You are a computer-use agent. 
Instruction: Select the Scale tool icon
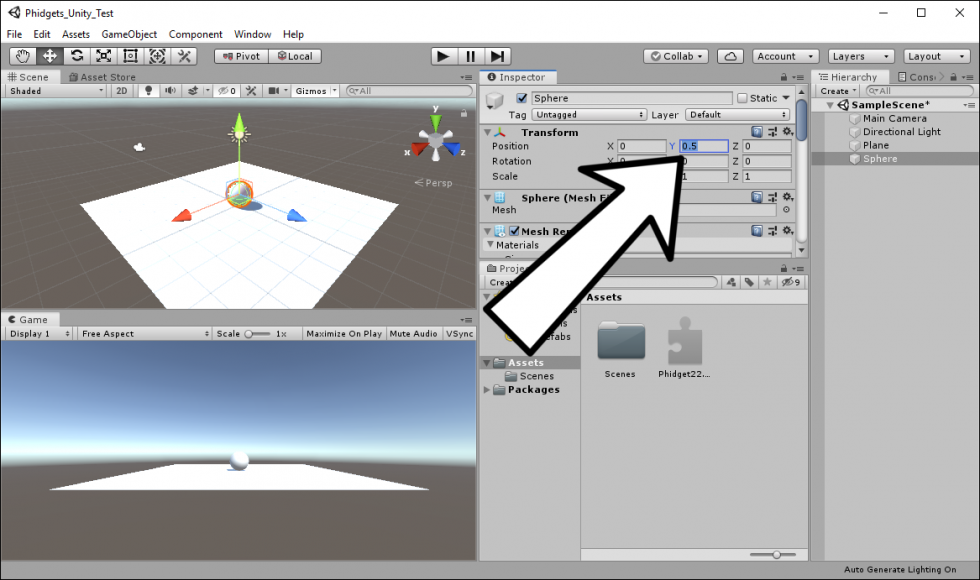(103, 56)
